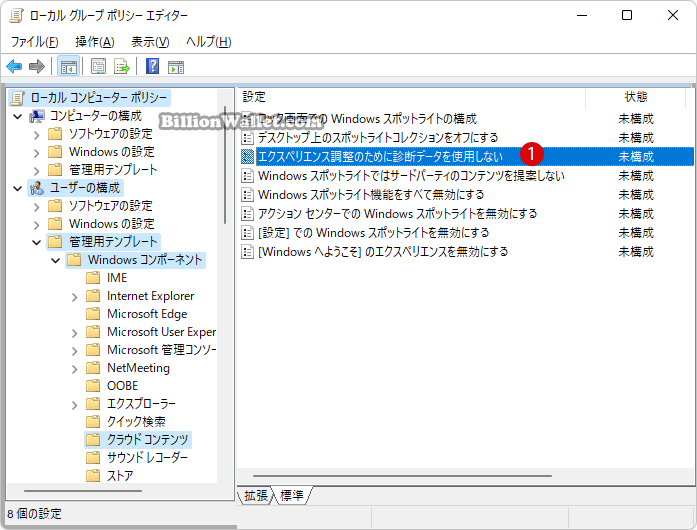
Task: Maximize the ローカル グループ ポリシー エディター window
Action: [x=627, y=16]
